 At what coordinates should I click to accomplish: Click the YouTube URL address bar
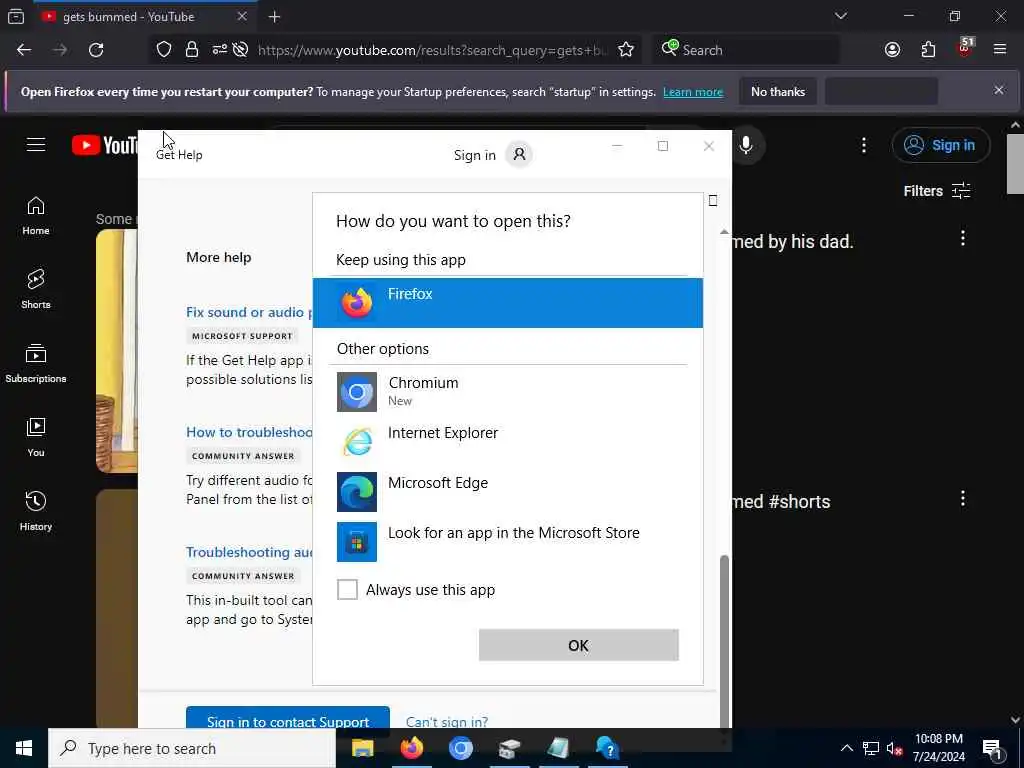pyautogui.click(x=431, y=50)
